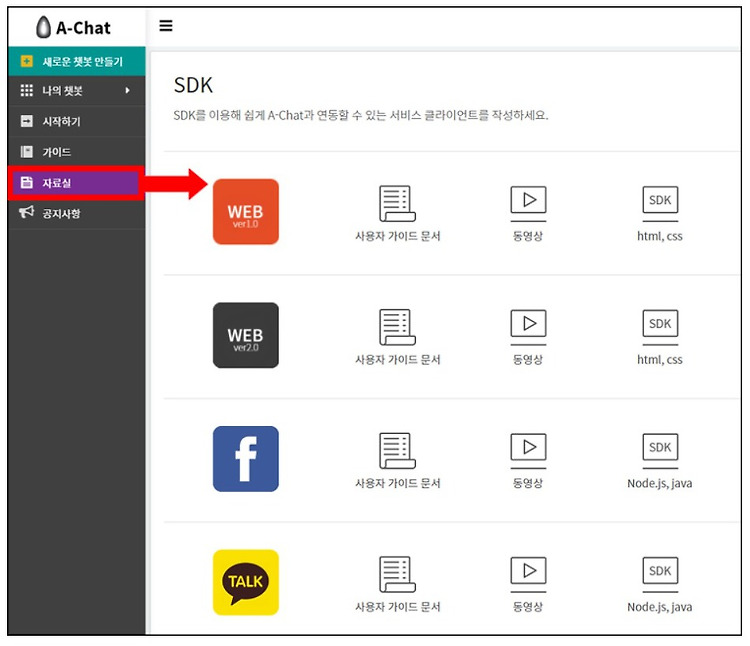Click 사용자 가이드 문서 link in KakaoTalk row

pyautogui.click(x=397, y=607)
